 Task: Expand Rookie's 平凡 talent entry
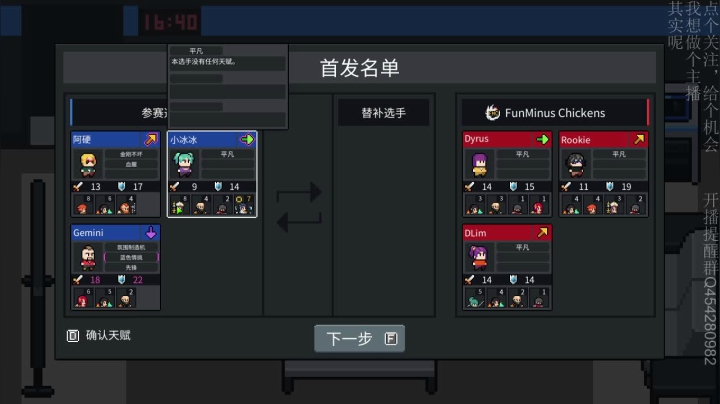(x=619, y=154)
